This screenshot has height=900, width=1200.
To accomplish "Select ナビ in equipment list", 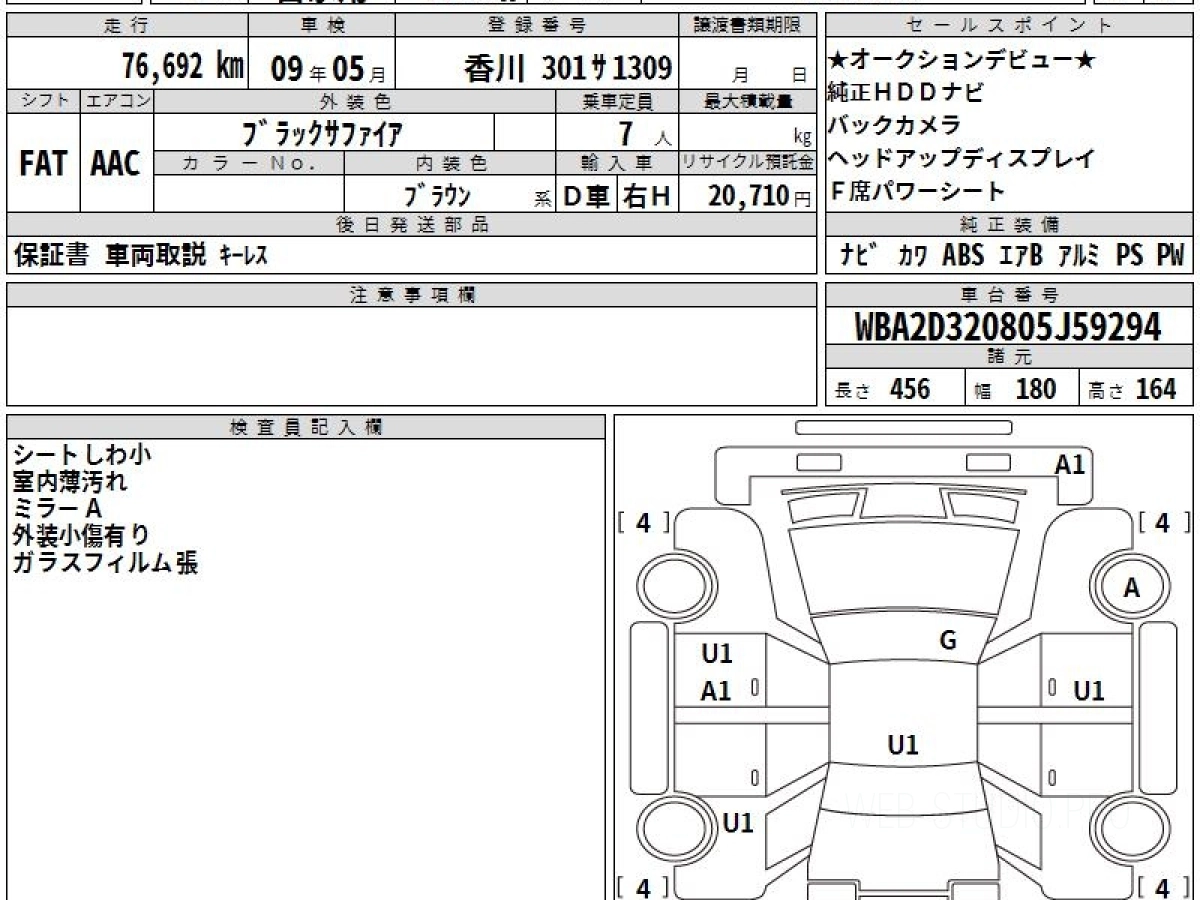I will tap(861, 256).
